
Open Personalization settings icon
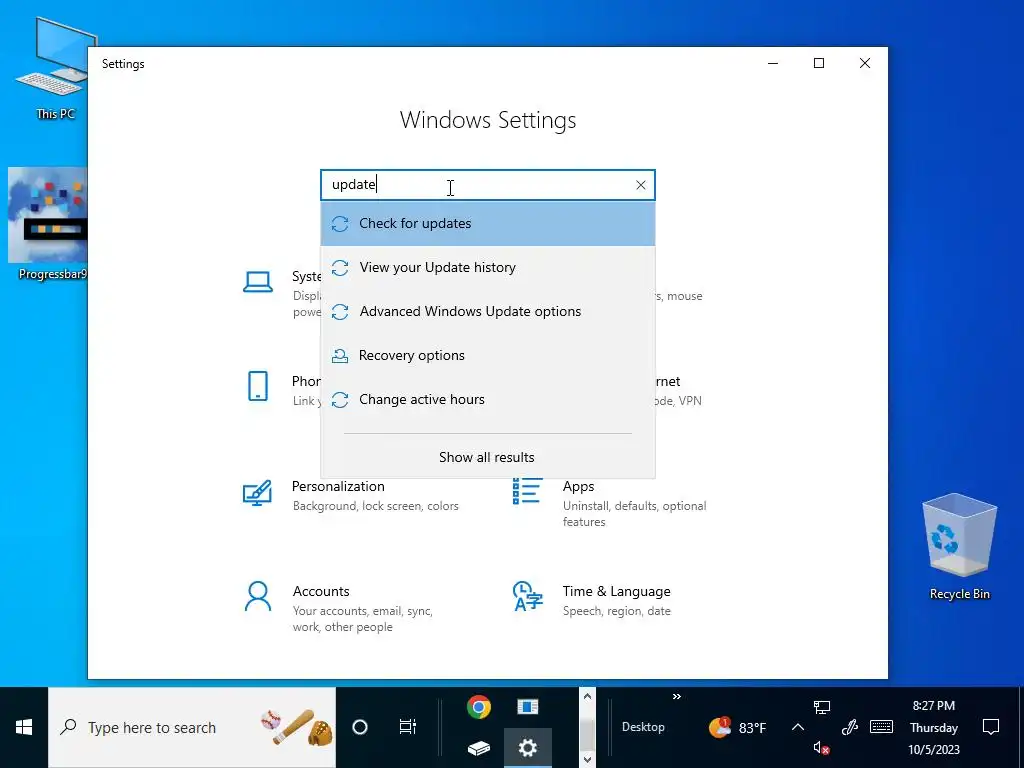[x=257, y=493]
